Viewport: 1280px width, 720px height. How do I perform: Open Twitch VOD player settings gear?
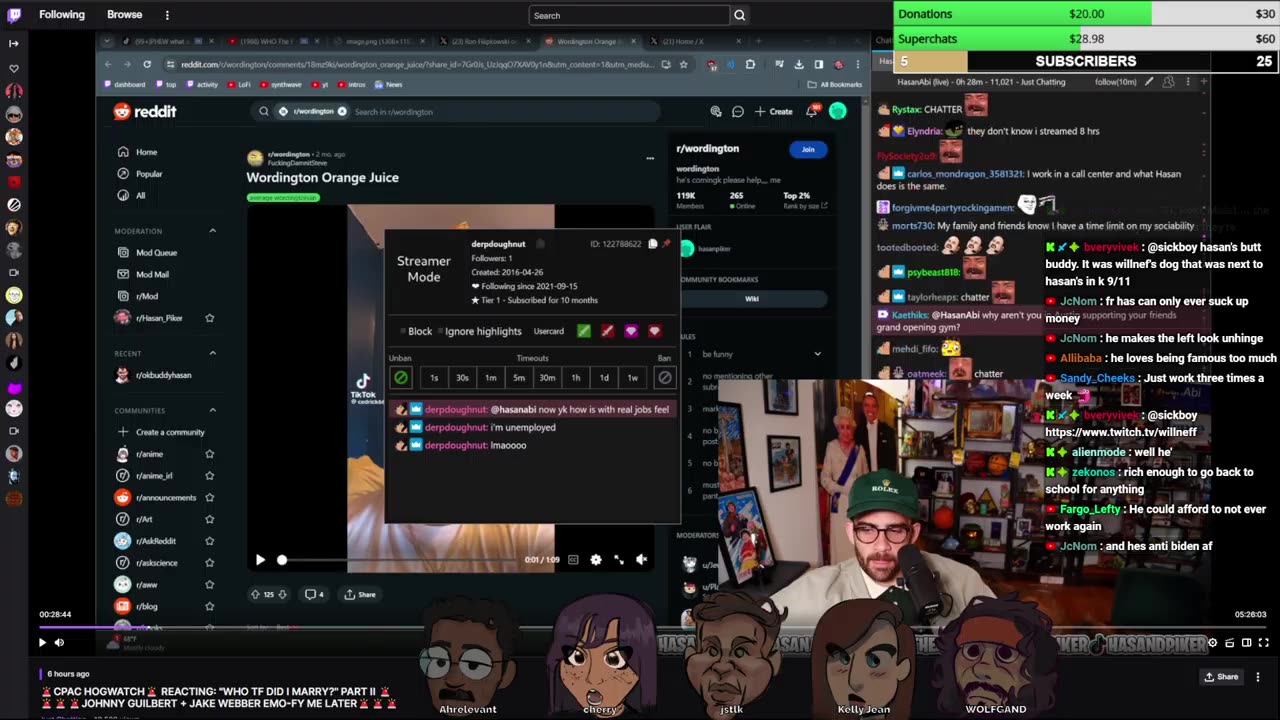(1213, 643)
